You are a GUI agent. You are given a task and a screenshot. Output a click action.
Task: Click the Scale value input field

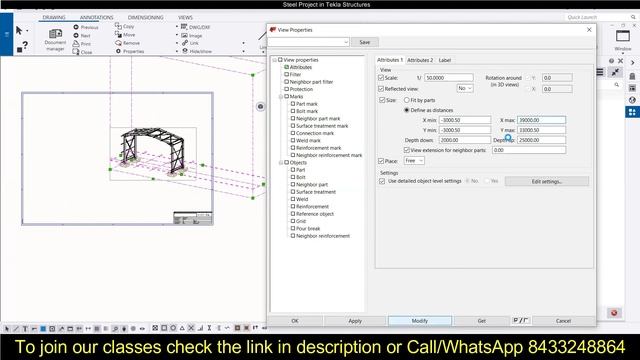pos(449,78)
